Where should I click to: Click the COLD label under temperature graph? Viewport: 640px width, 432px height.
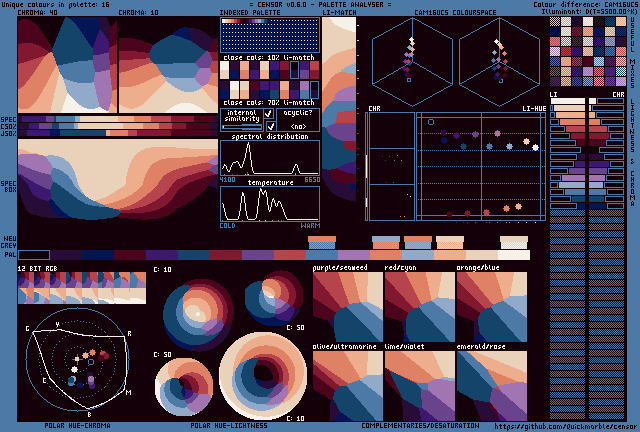pyautogui.click(x=227, y=225)
